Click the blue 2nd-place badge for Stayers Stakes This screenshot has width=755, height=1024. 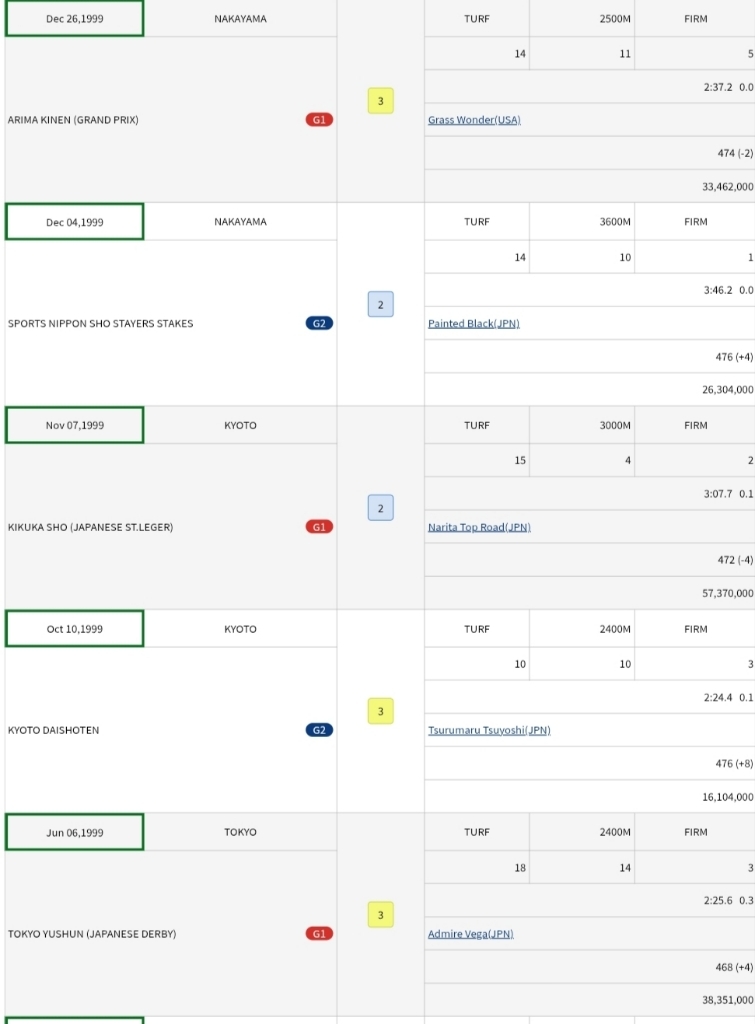click(x=380, y=304)
